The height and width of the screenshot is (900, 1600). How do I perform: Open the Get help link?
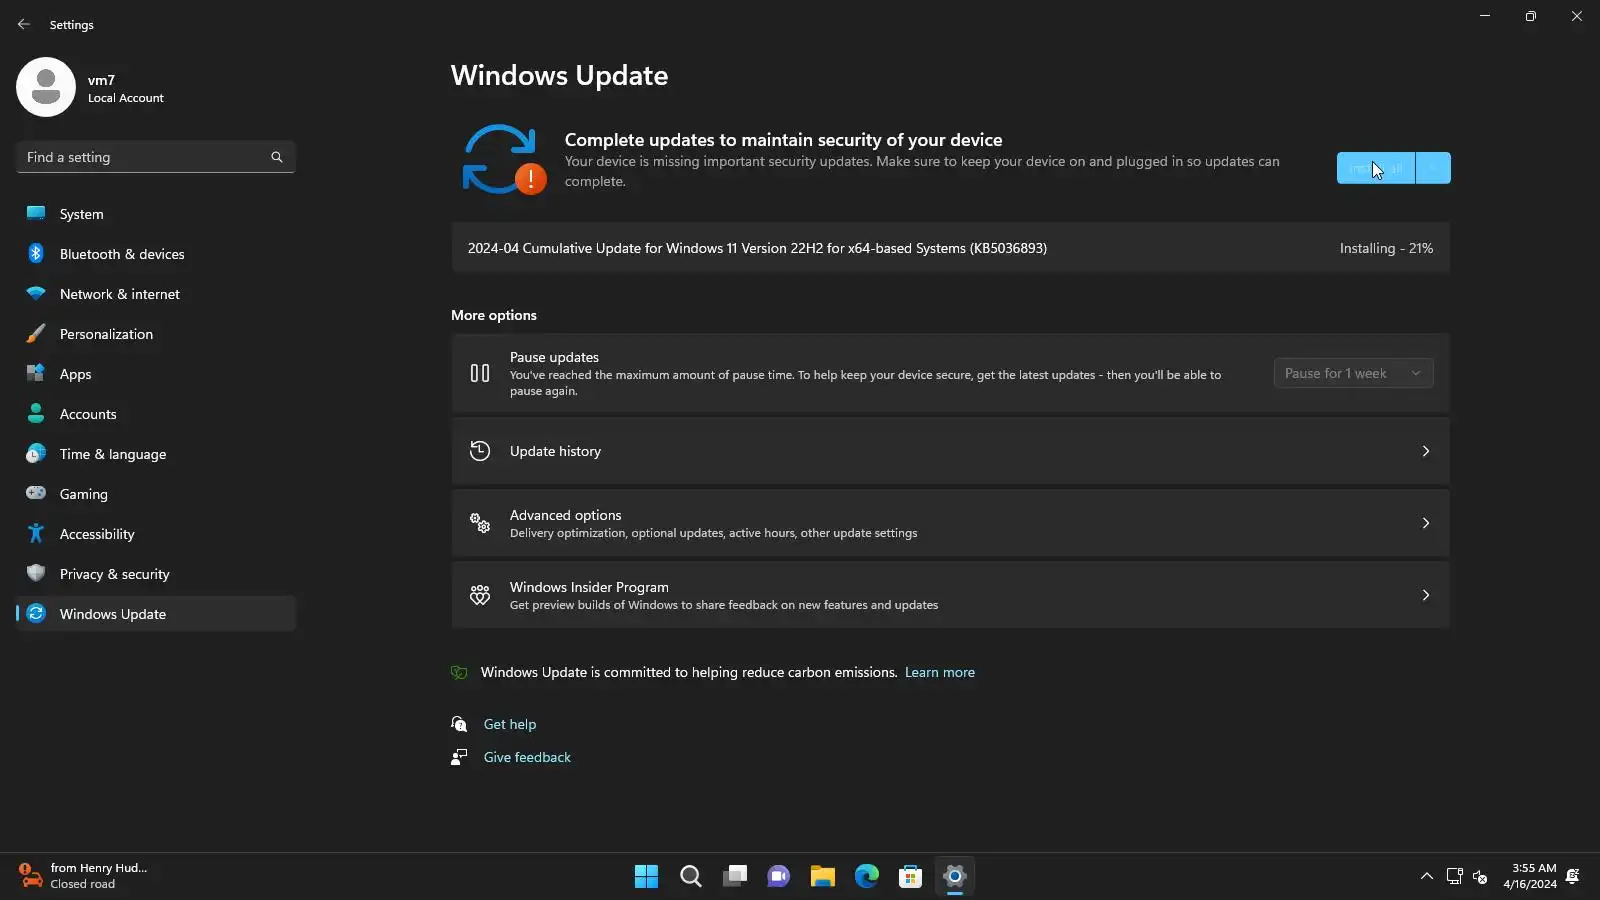510,724
